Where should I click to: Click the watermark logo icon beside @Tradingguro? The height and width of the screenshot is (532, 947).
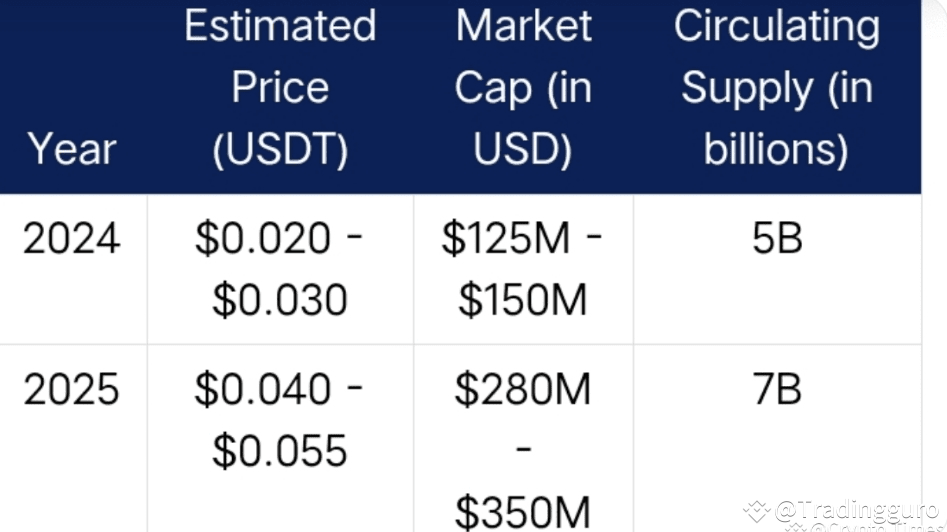click(756, 511)
